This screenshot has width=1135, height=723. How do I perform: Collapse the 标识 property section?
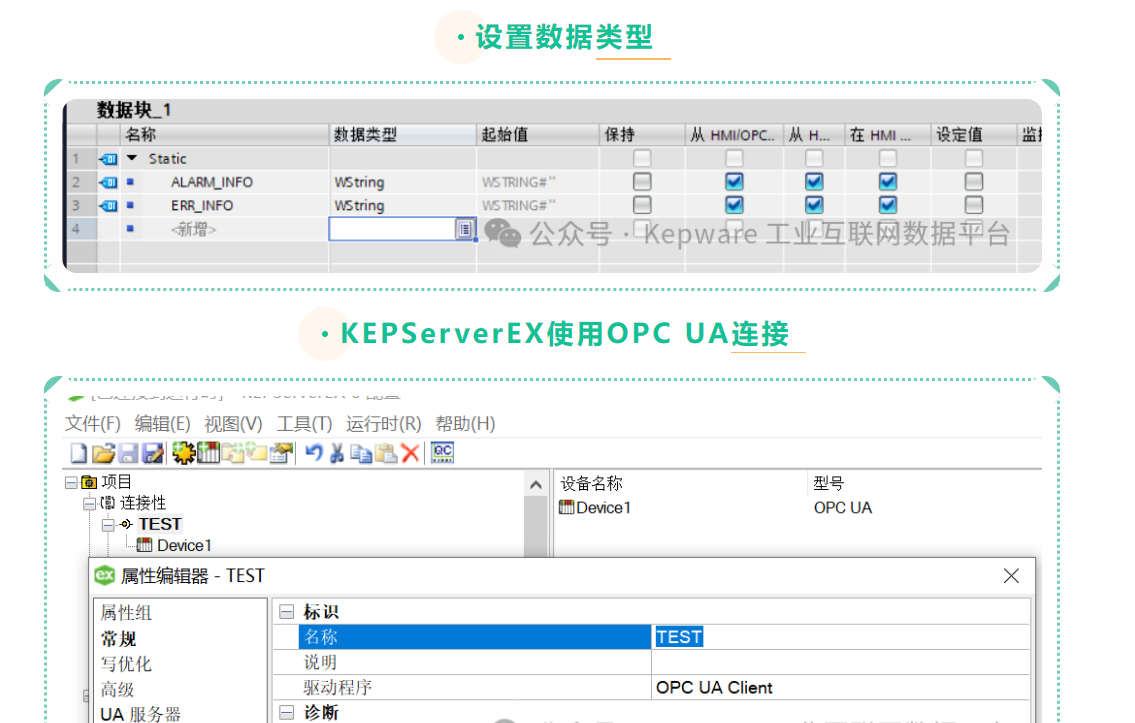(x=287, y=612)
